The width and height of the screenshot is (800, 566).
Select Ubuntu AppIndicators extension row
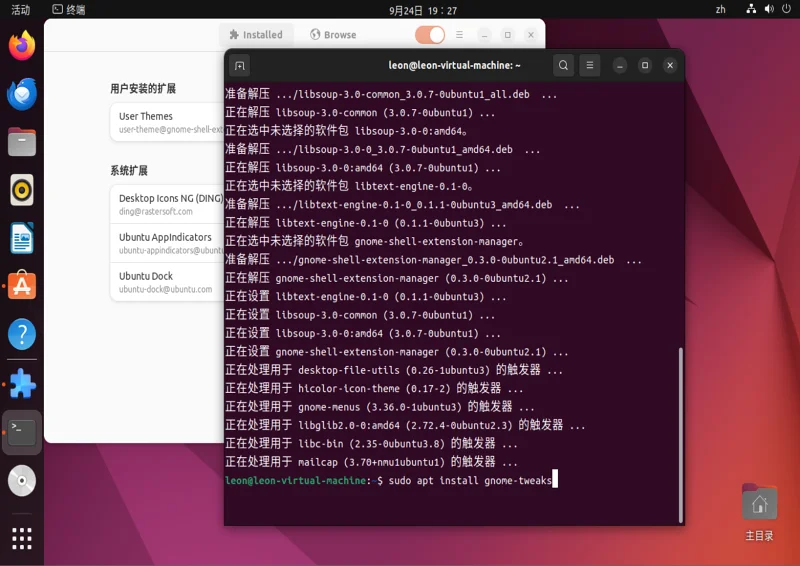(x=167, y=243)
